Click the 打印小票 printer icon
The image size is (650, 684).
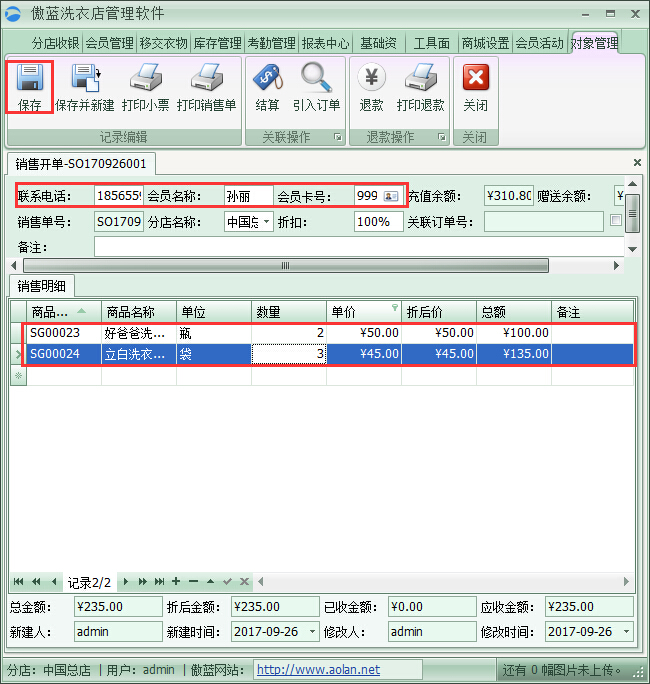[x=145, y=78]
